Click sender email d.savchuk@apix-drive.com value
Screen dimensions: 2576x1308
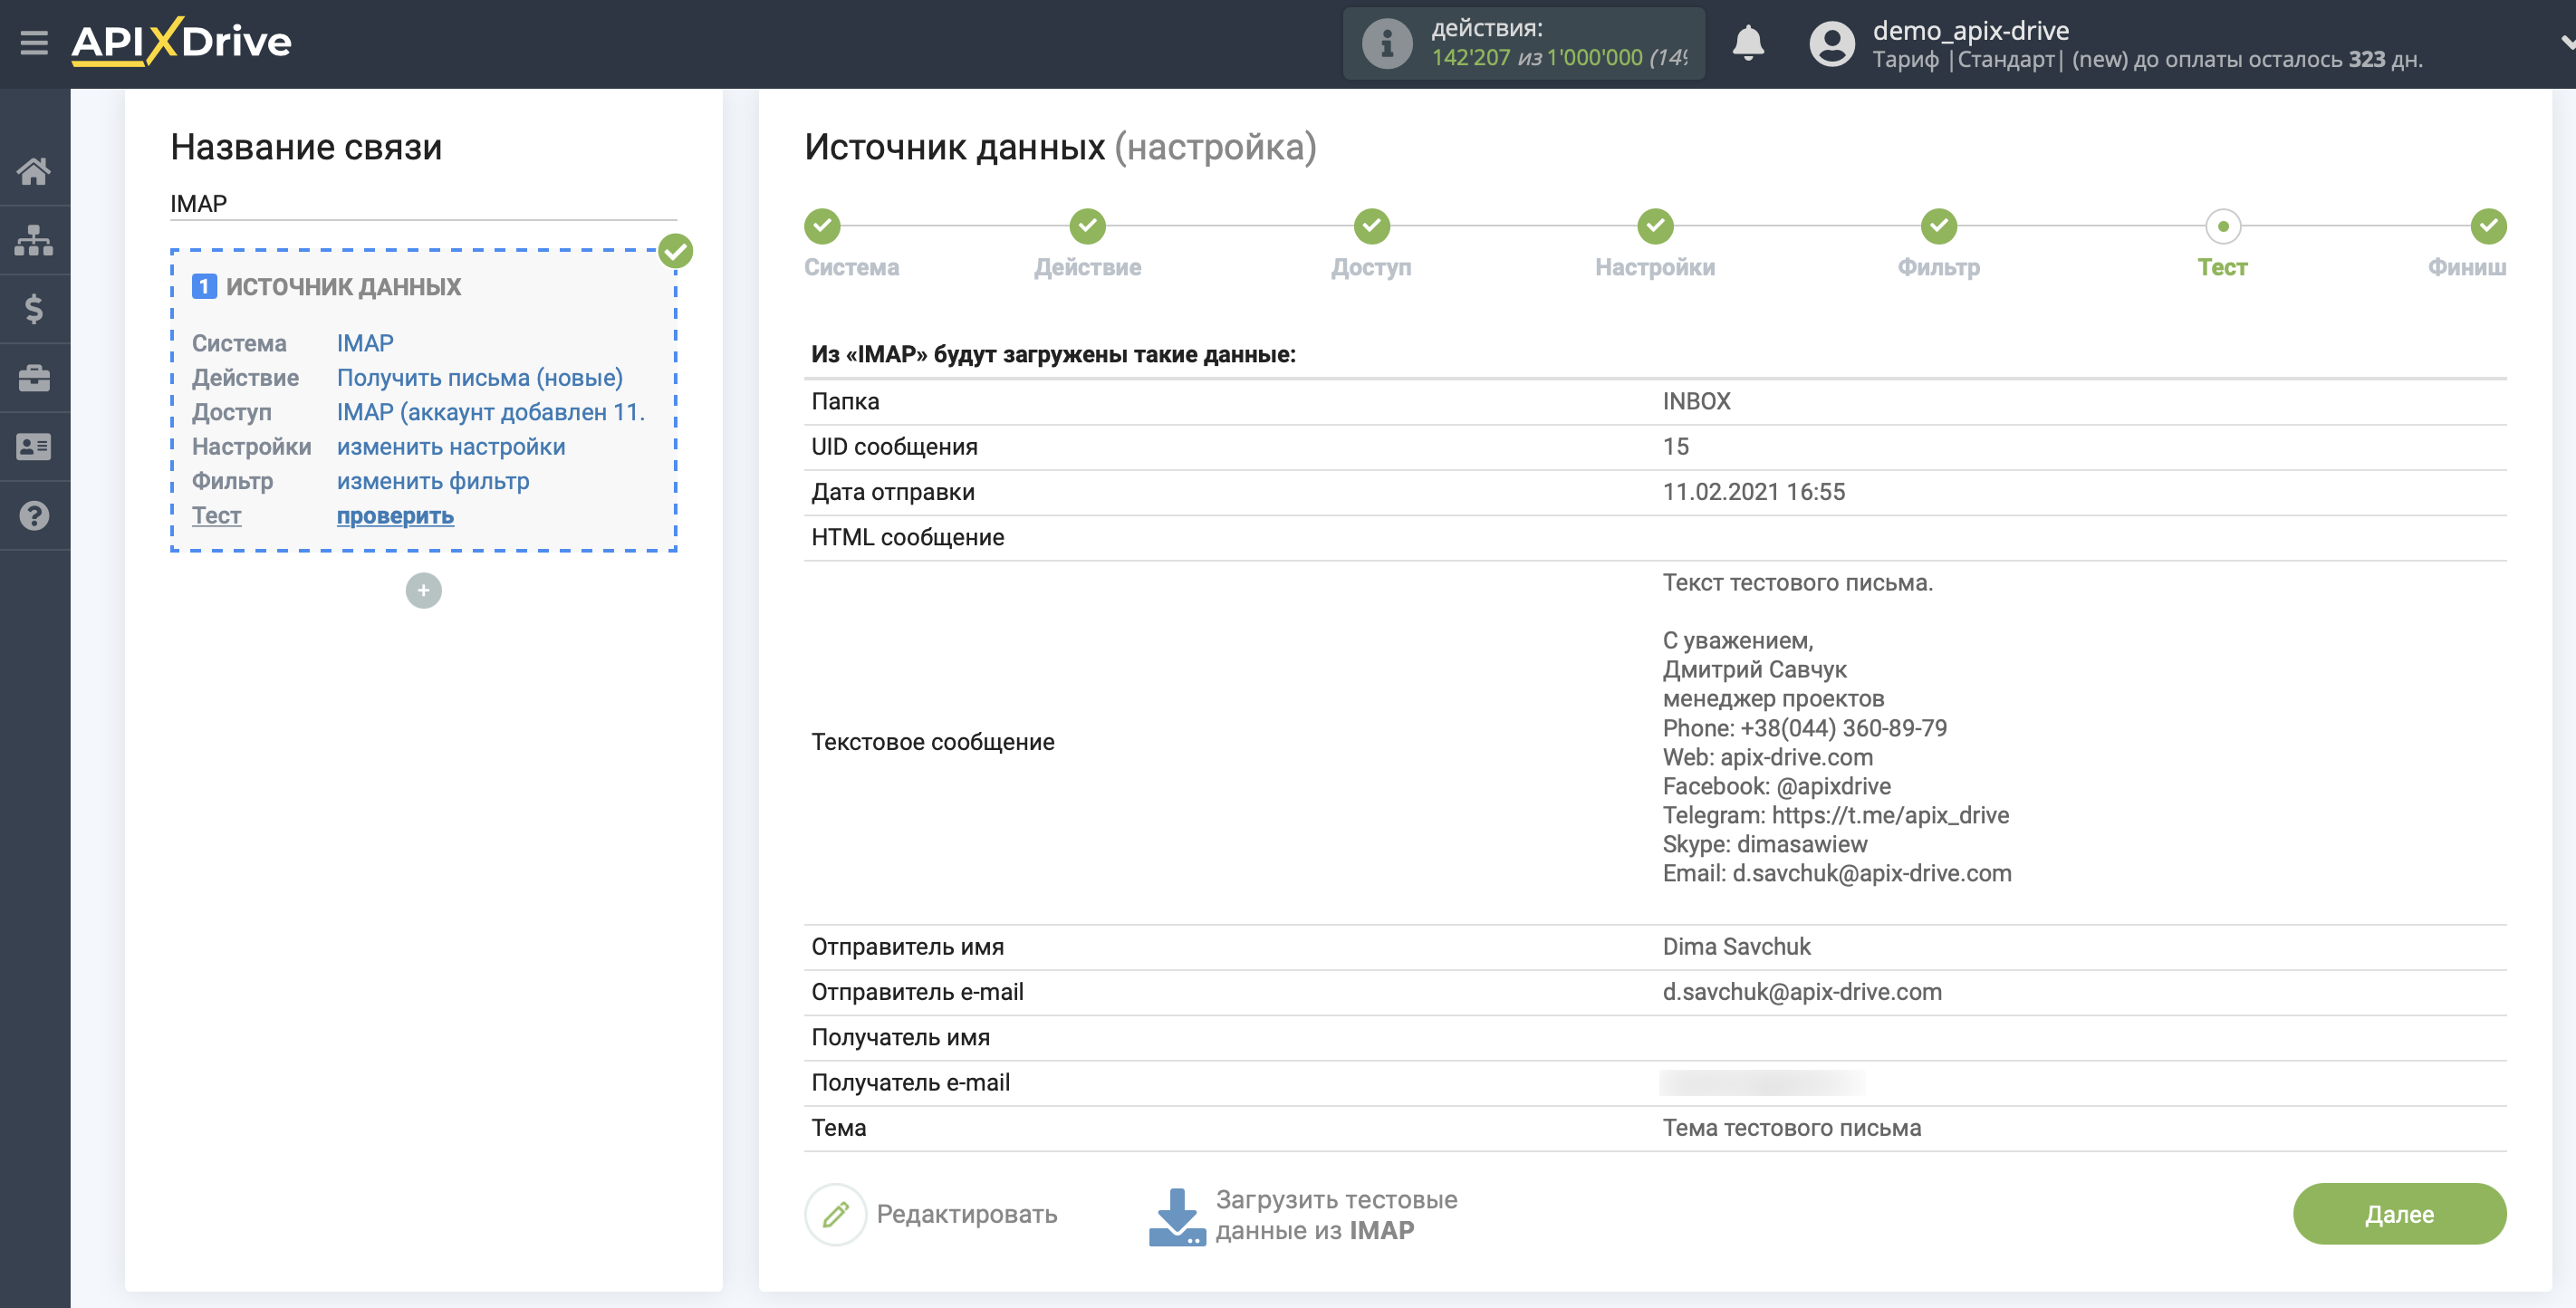pyautogui.click(x=1801, y=992)
